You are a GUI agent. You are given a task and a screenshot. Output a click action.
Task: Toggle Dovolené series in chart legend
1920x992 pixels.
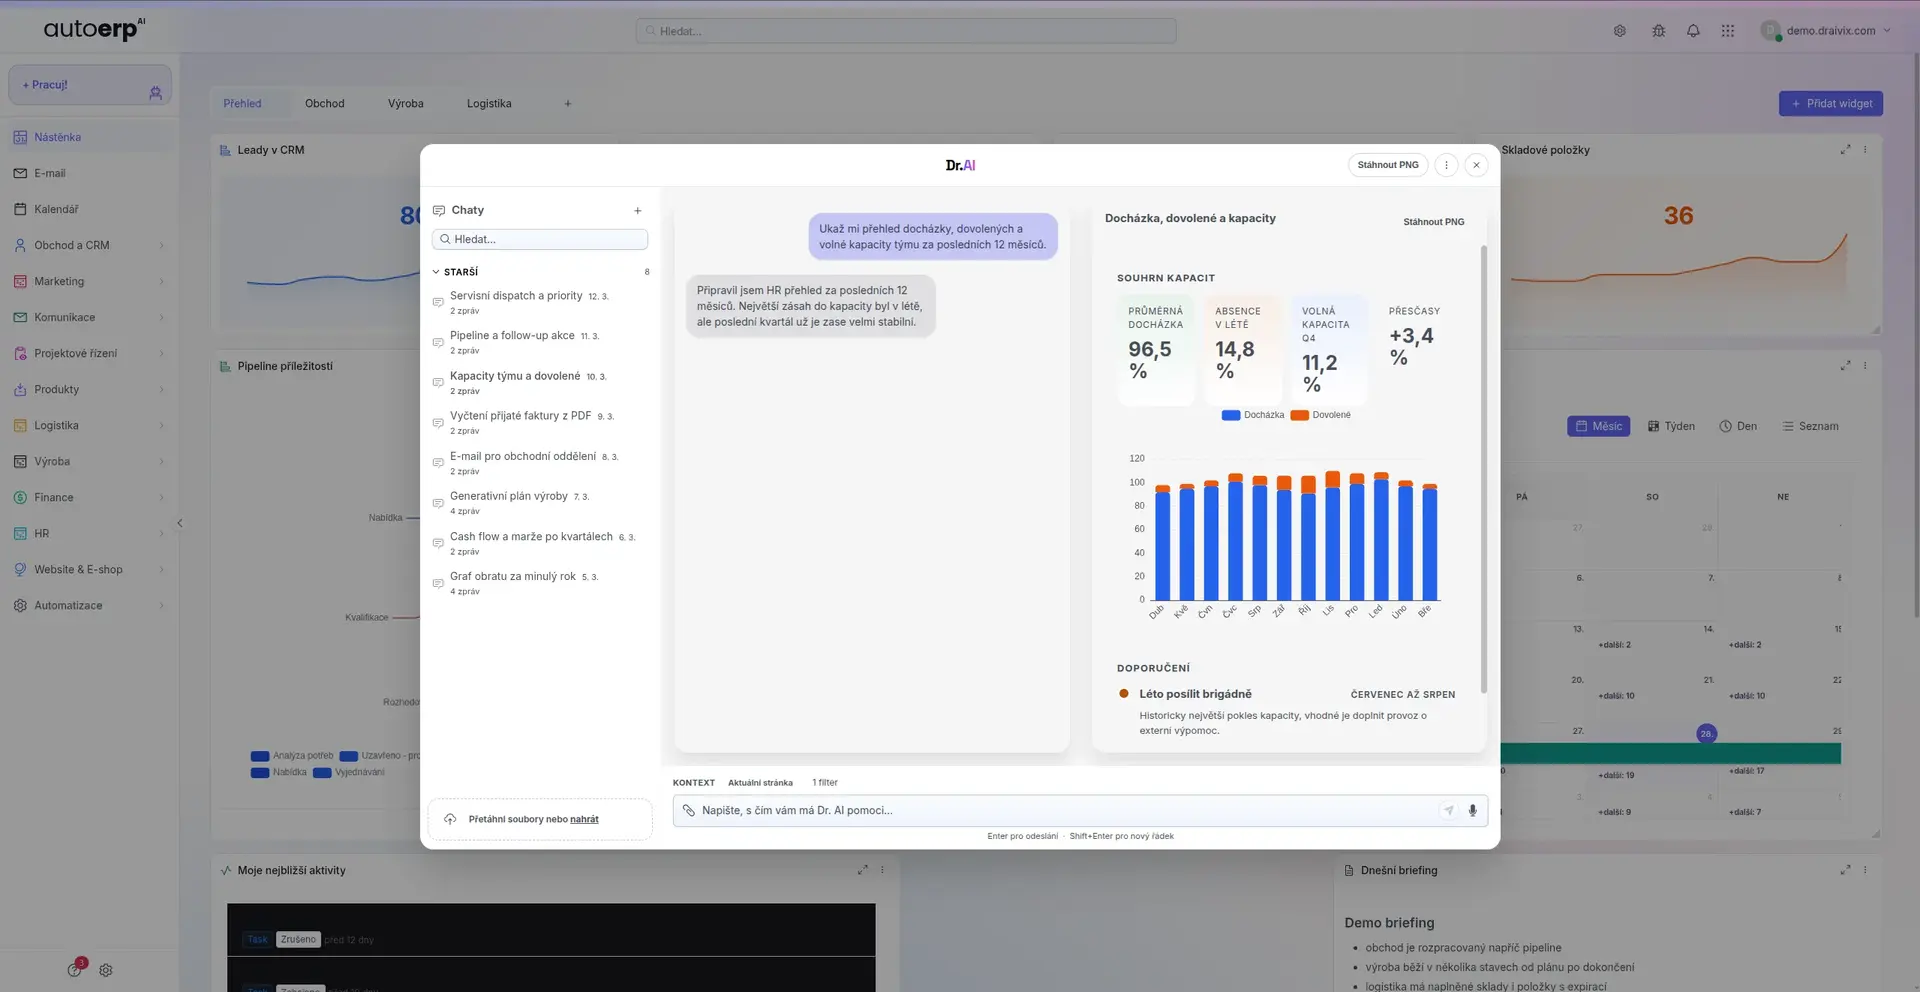click(x=1321, y=415)
